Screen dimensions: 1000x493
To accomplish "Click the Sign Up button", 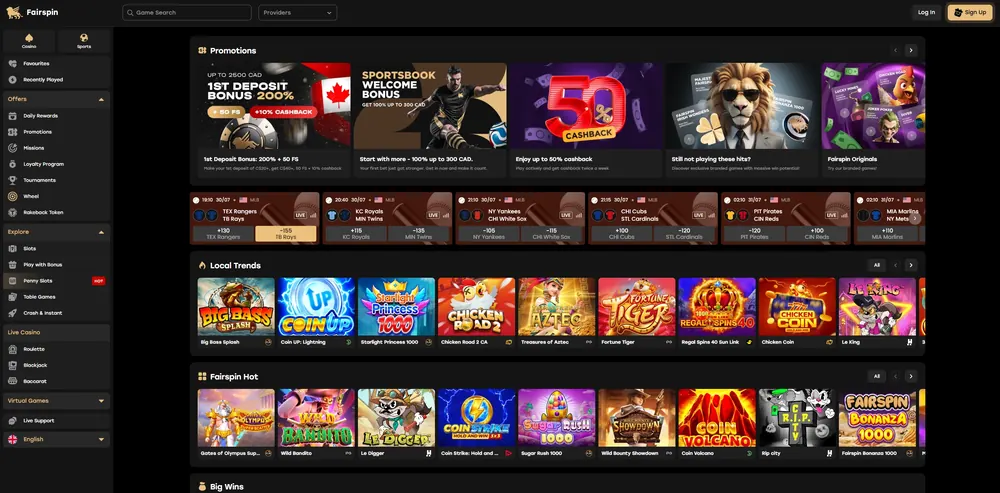I will [x=969, y=12].
